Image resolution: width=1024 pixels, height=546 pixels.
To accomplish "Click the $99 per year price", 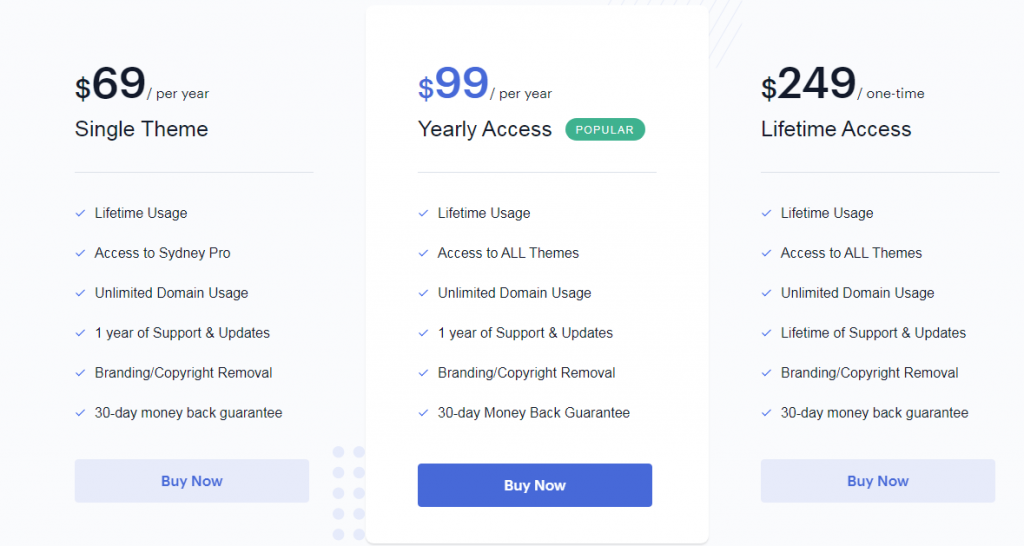I will pyautogui.click(x=485, y=84).
